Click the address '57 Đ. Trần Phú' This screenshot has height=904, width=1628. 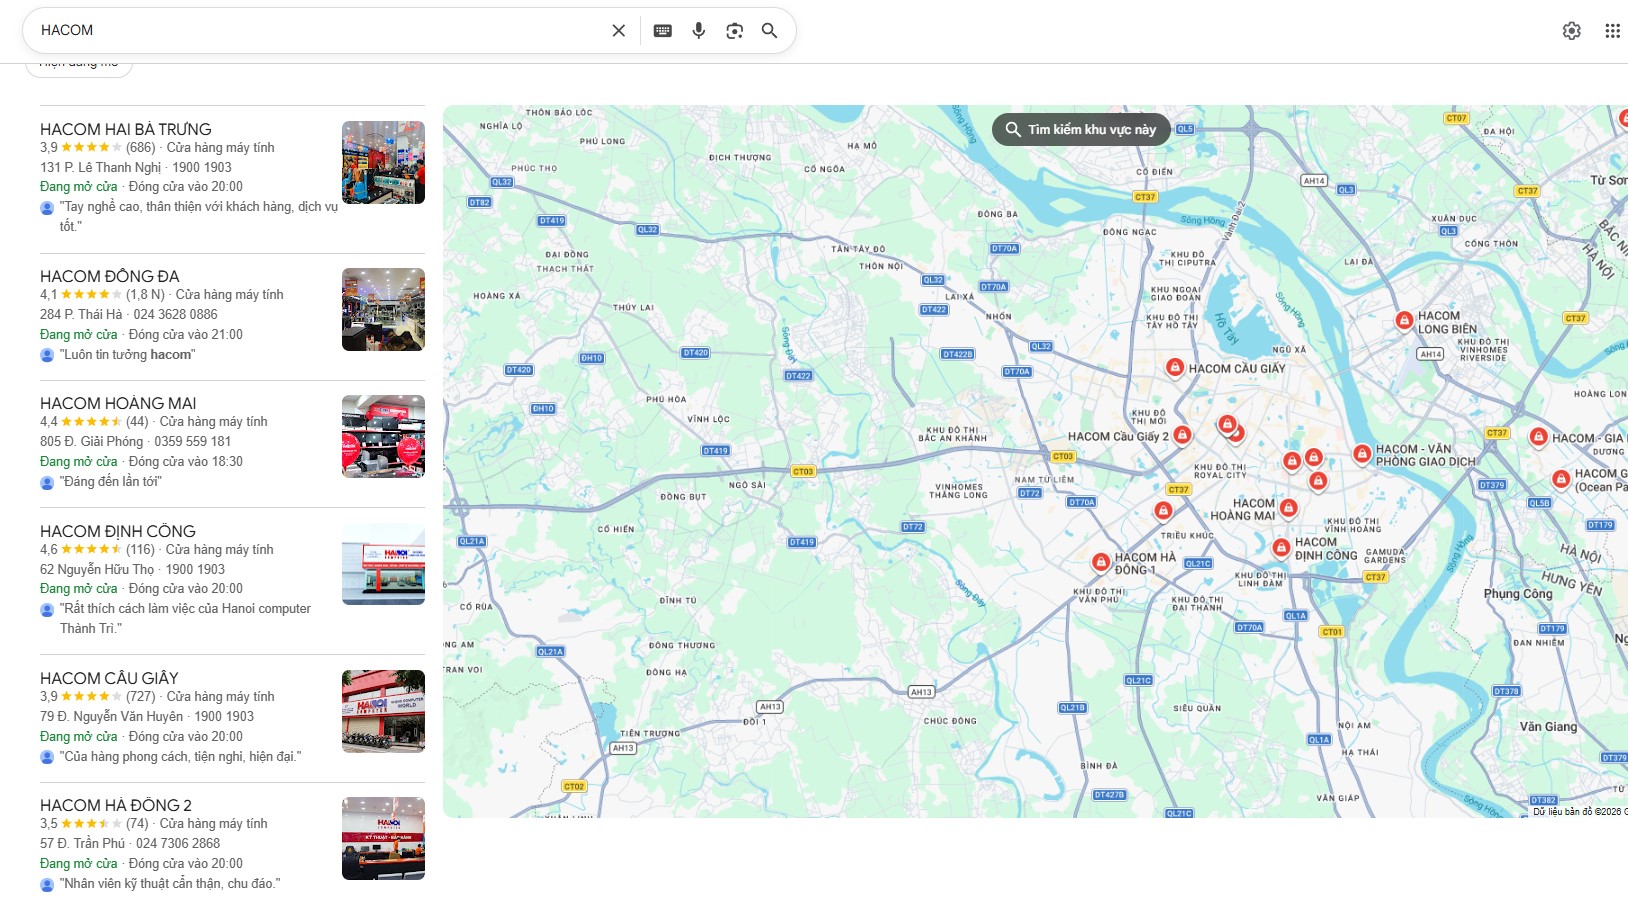point(82,843)
